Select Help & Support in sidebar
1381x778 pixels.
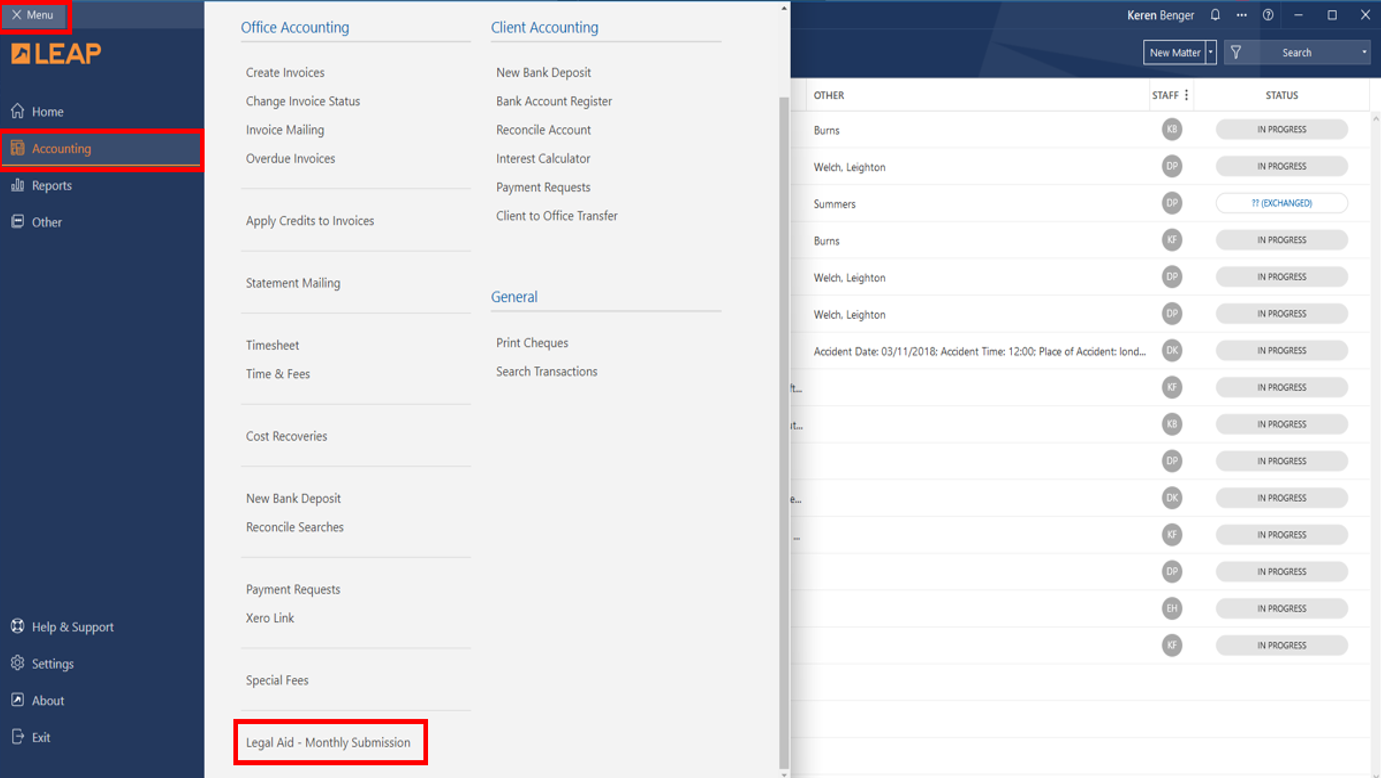(72, 627)
